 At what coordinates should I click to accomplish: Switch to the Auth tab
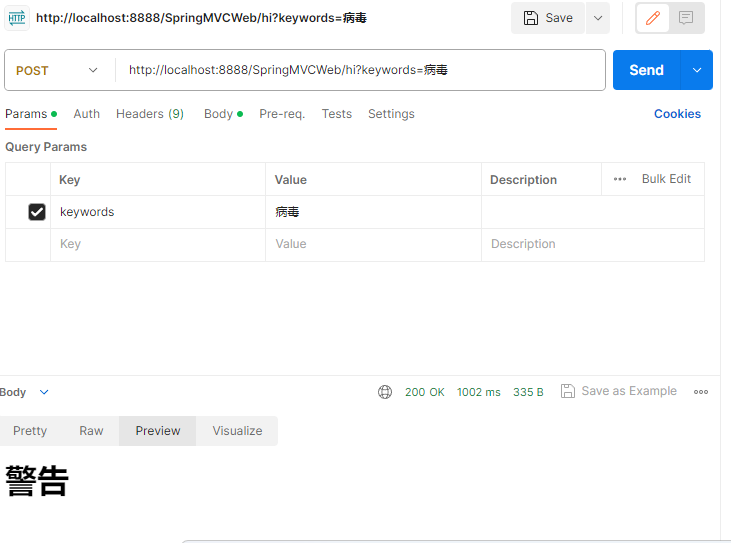tap(87, 114)
